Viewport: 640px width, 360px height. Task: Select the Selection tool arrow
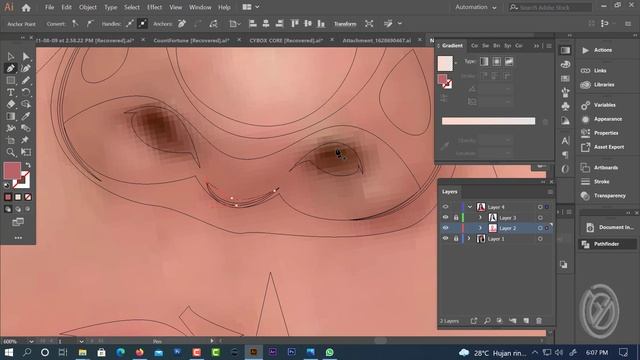11,56
